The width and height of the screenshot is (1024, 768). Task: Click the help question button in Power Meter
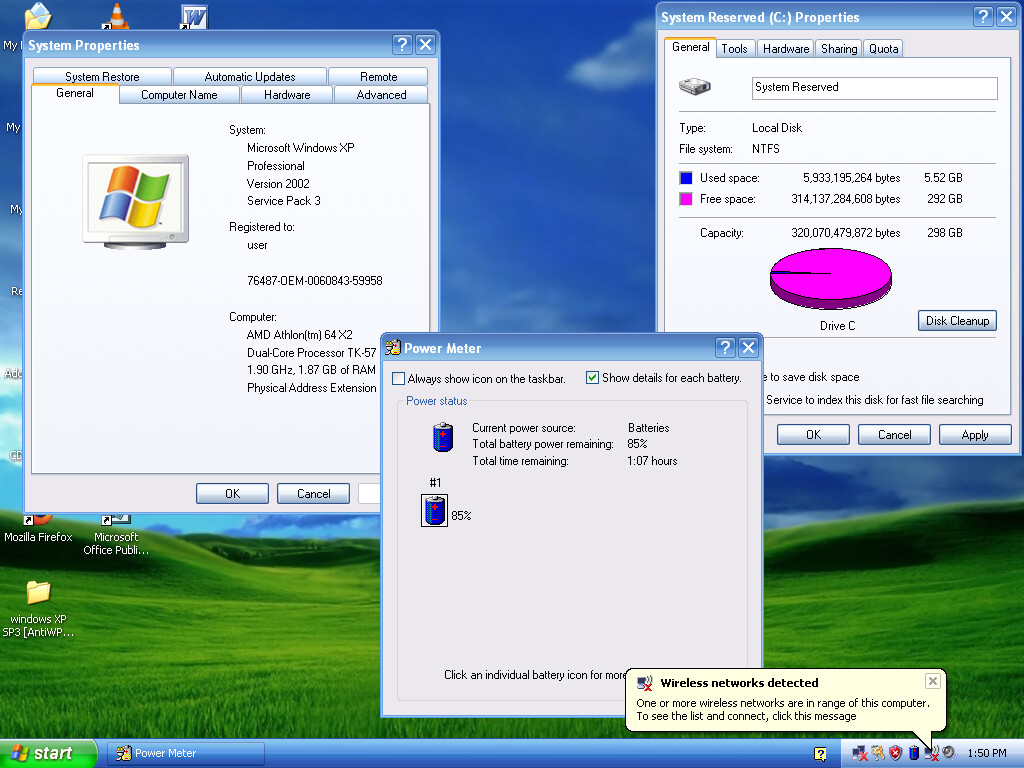[x=725, y=347]
